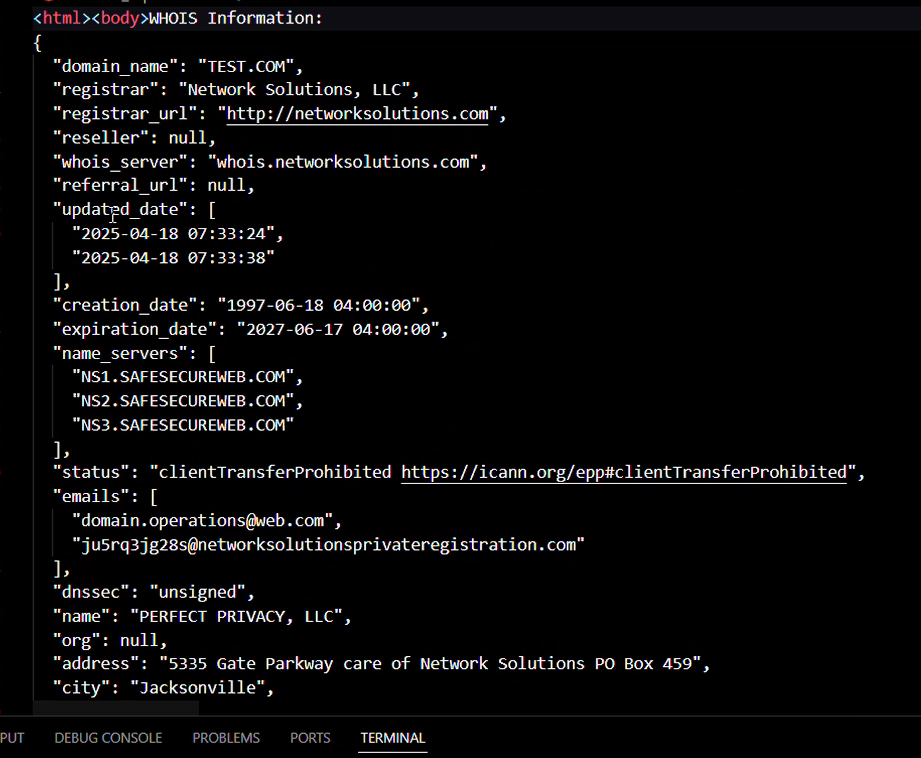The width and height of the screenshot is (921, 758).
Task: Open the http://networksolutions.com link
Action: [357, 113]
